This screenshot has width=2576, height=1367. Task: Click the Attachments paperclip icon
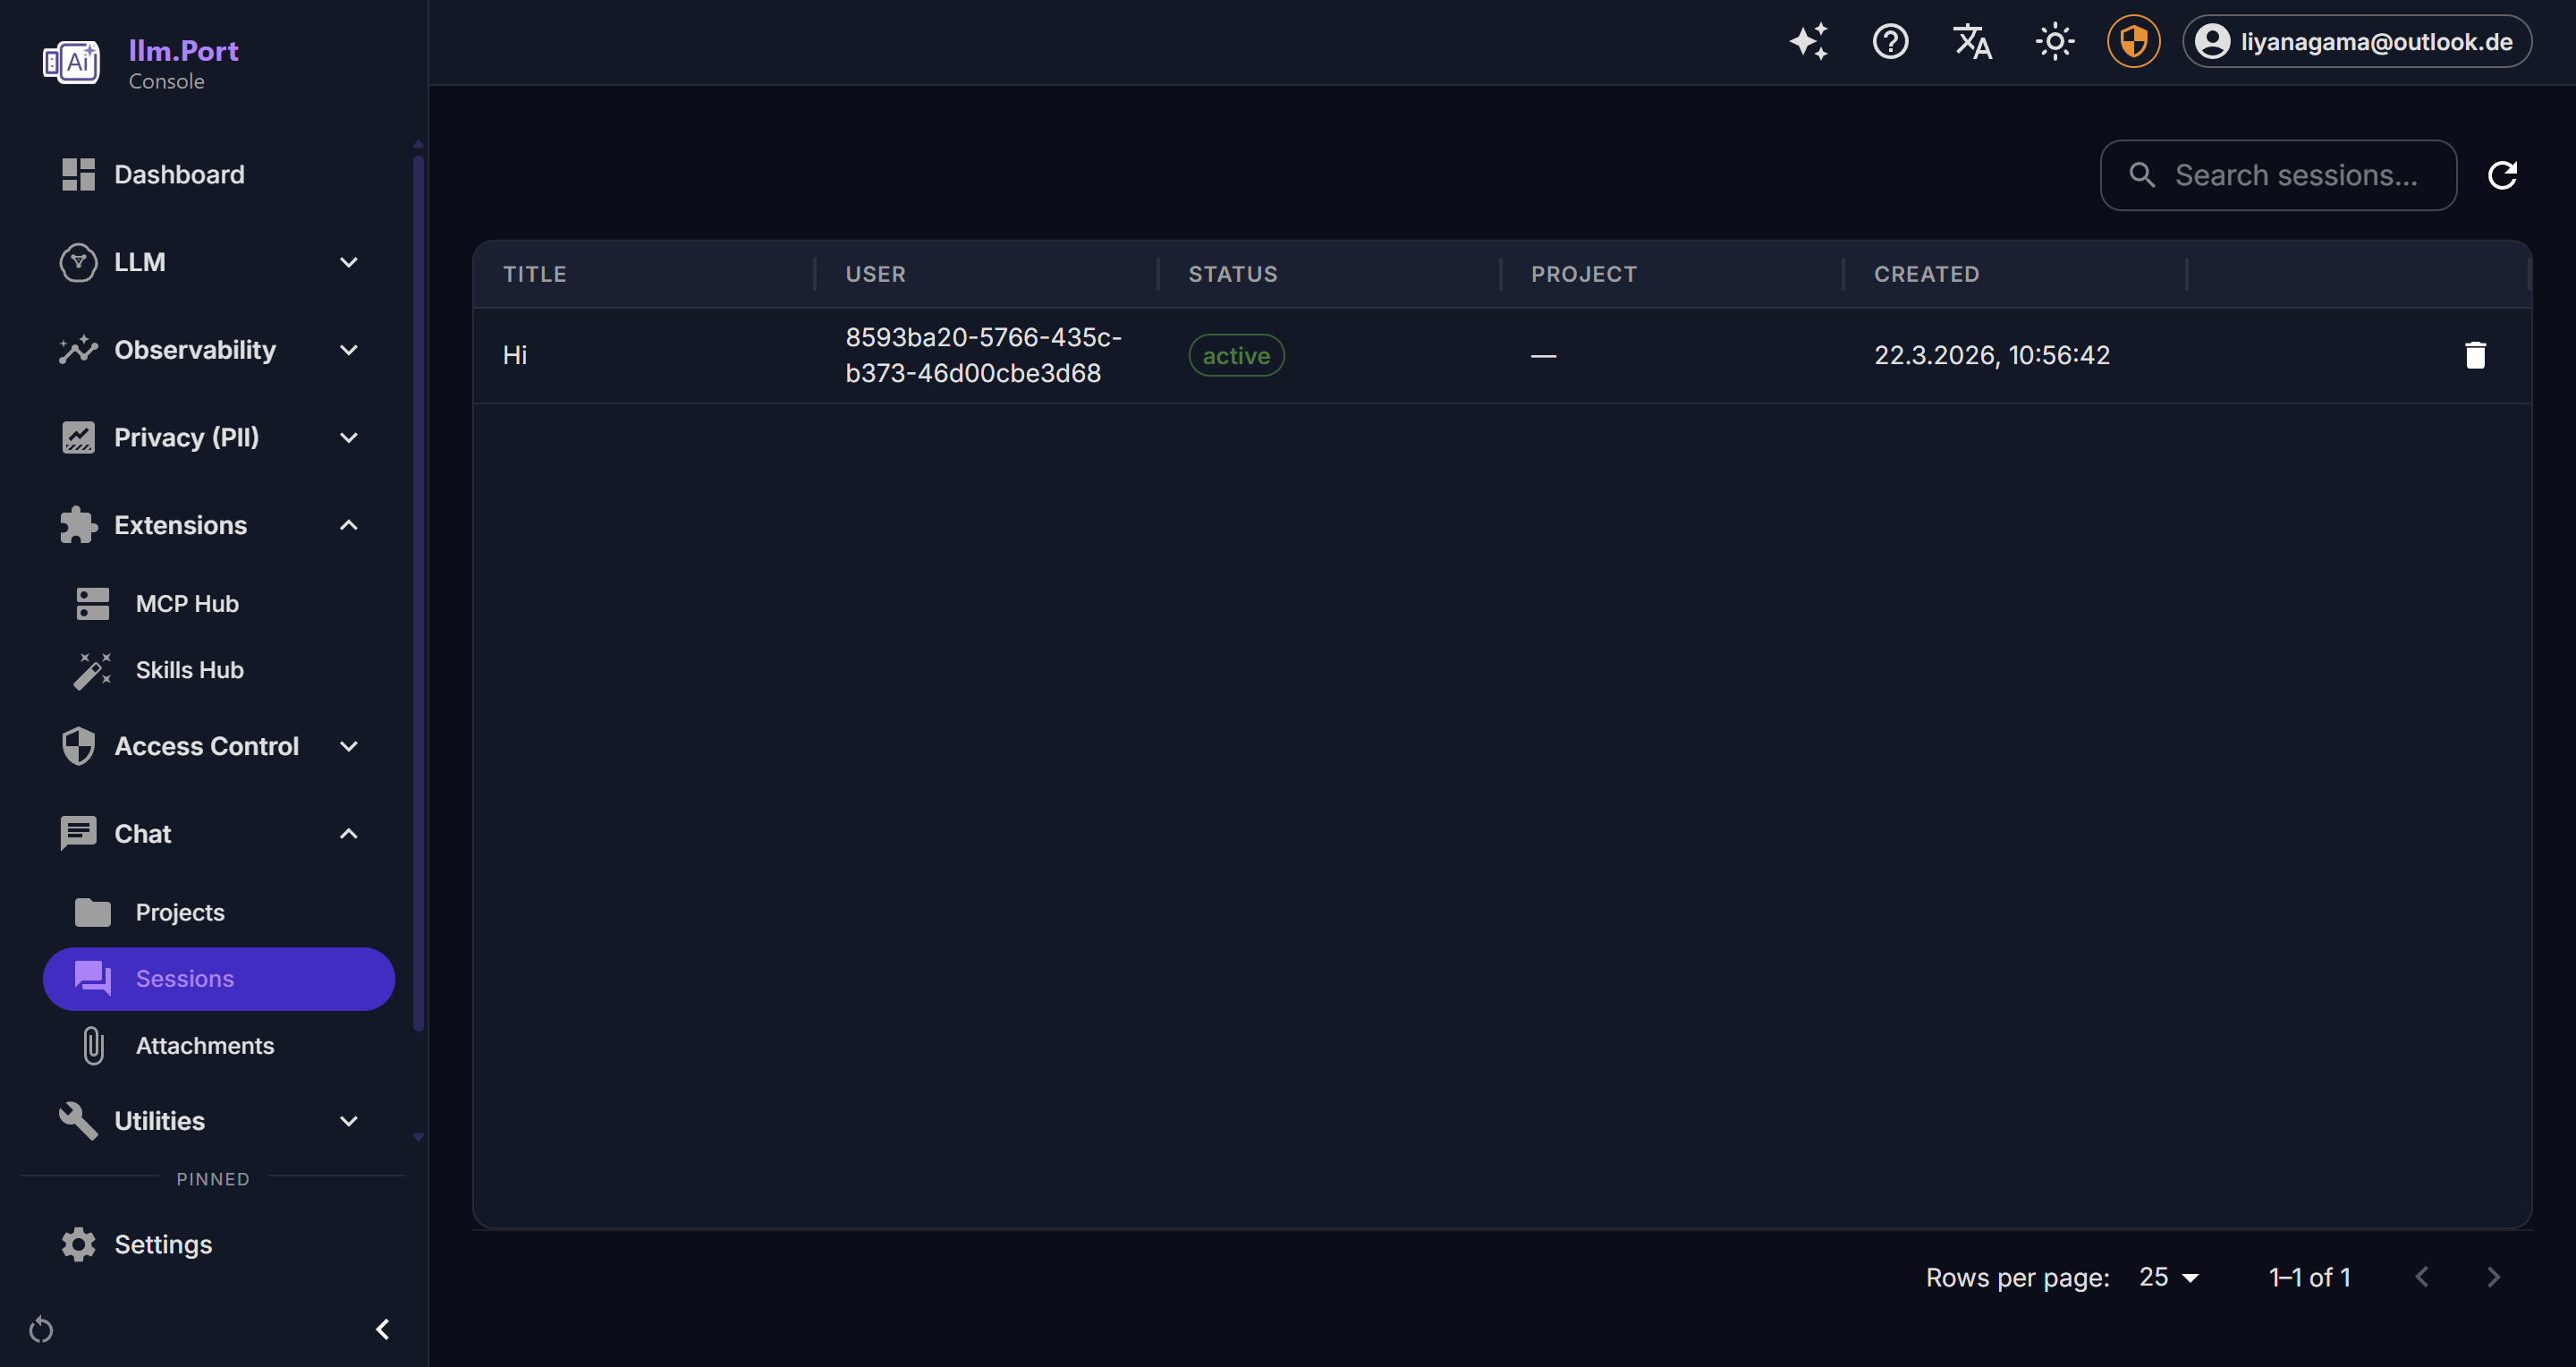pyautogui.click(x=93, y=1046)
